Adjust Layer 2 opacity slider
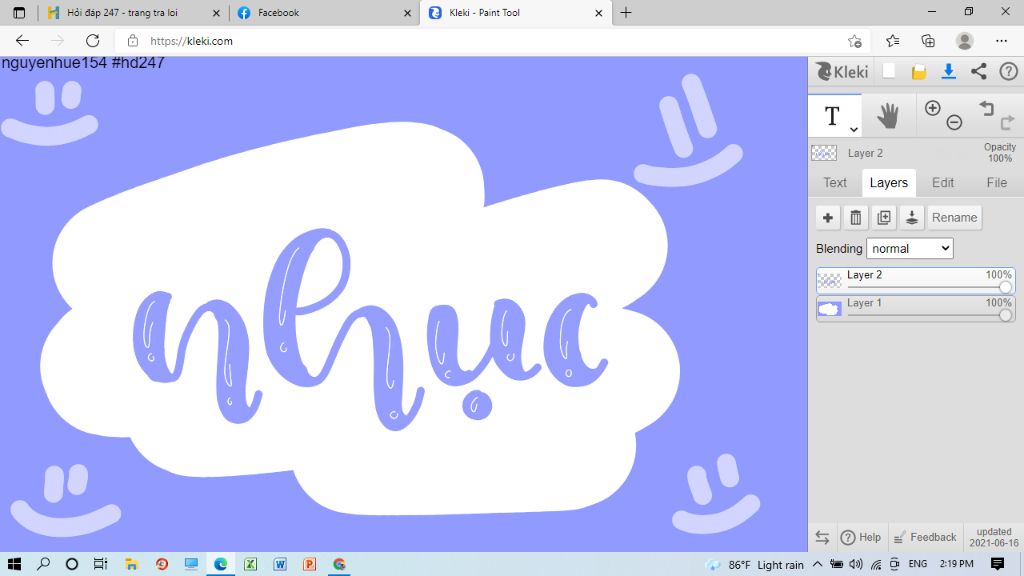This screenshot has width=1024, height=576. pyautogui.click(x=1005, y=287)
